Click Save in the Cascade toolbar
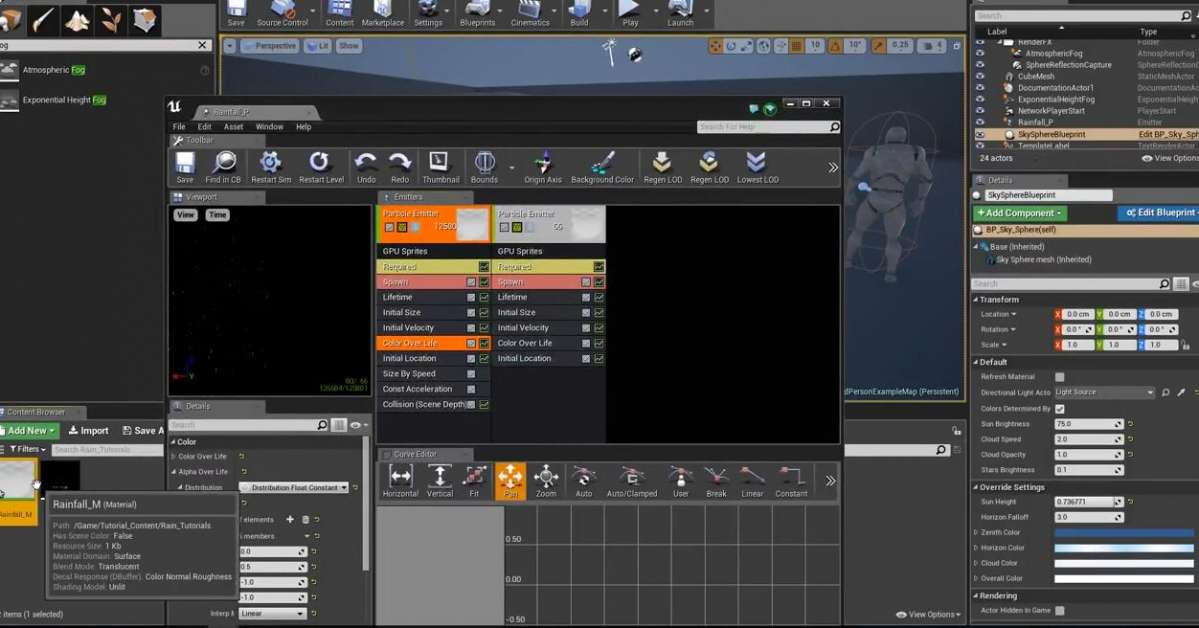This screenshot has height=628, width=1199. pyautogui.click(x=184, y=167)
